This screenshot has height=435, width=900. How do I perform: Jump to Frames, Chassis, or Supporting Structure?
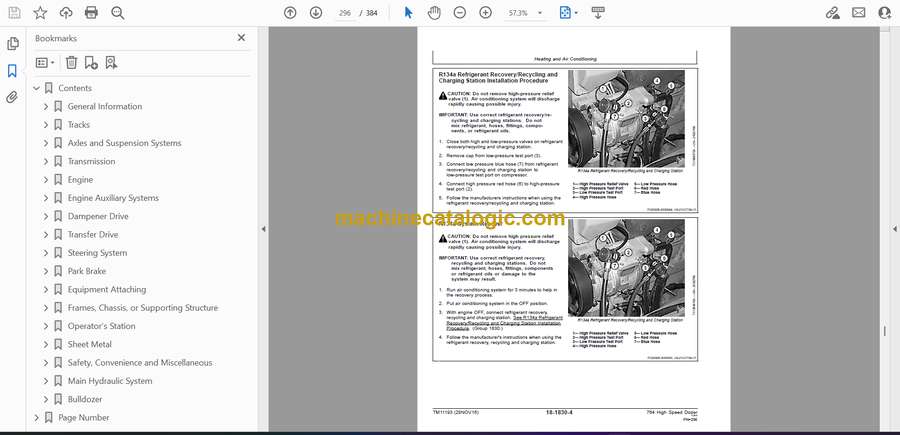coord(143,308)
